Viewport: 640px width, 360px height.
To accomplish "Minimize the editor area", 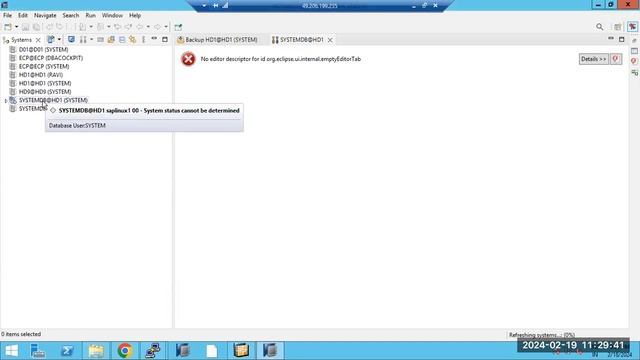I will pos(611,39).
